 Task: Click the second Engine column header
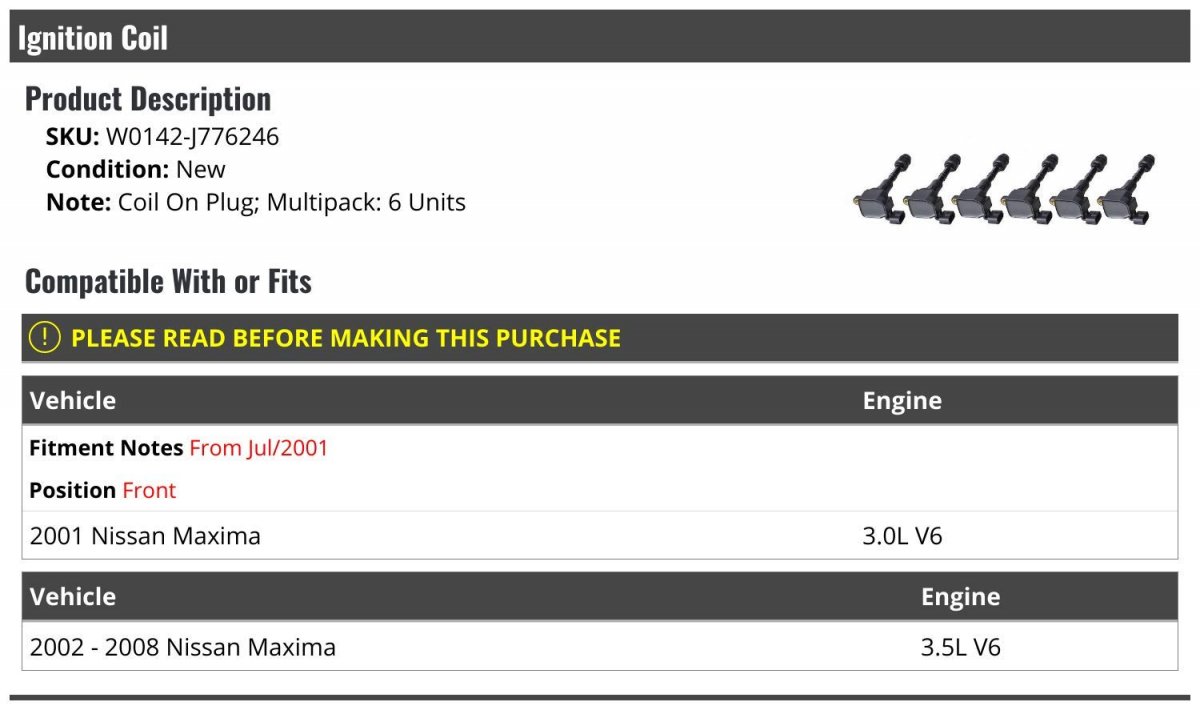click(x=960, y=597)
